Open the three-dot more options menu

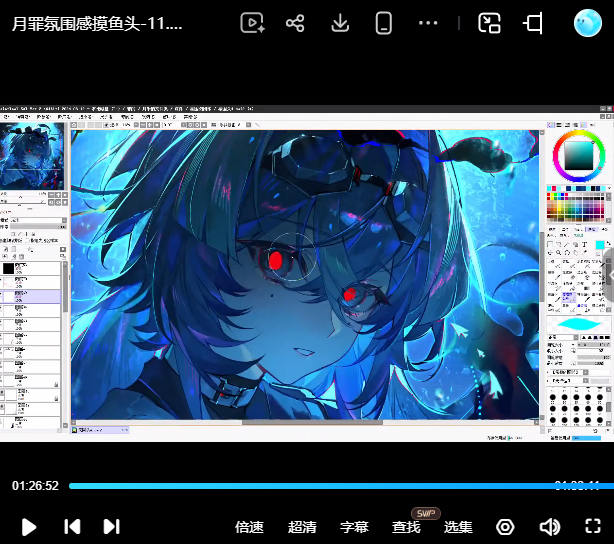[428, 23]
